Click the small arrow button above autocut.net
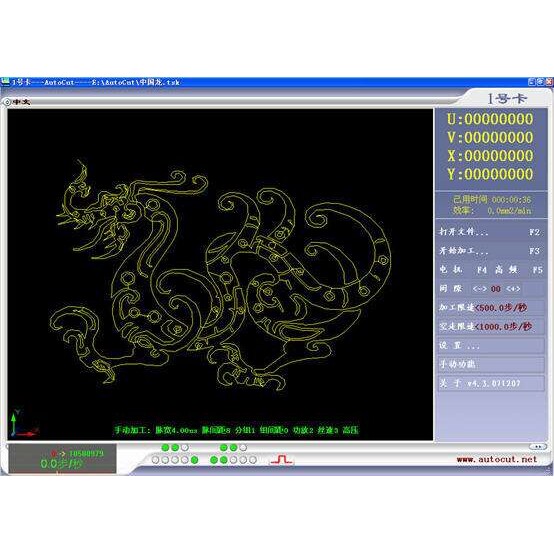554x554 pixels. point(538,447)
